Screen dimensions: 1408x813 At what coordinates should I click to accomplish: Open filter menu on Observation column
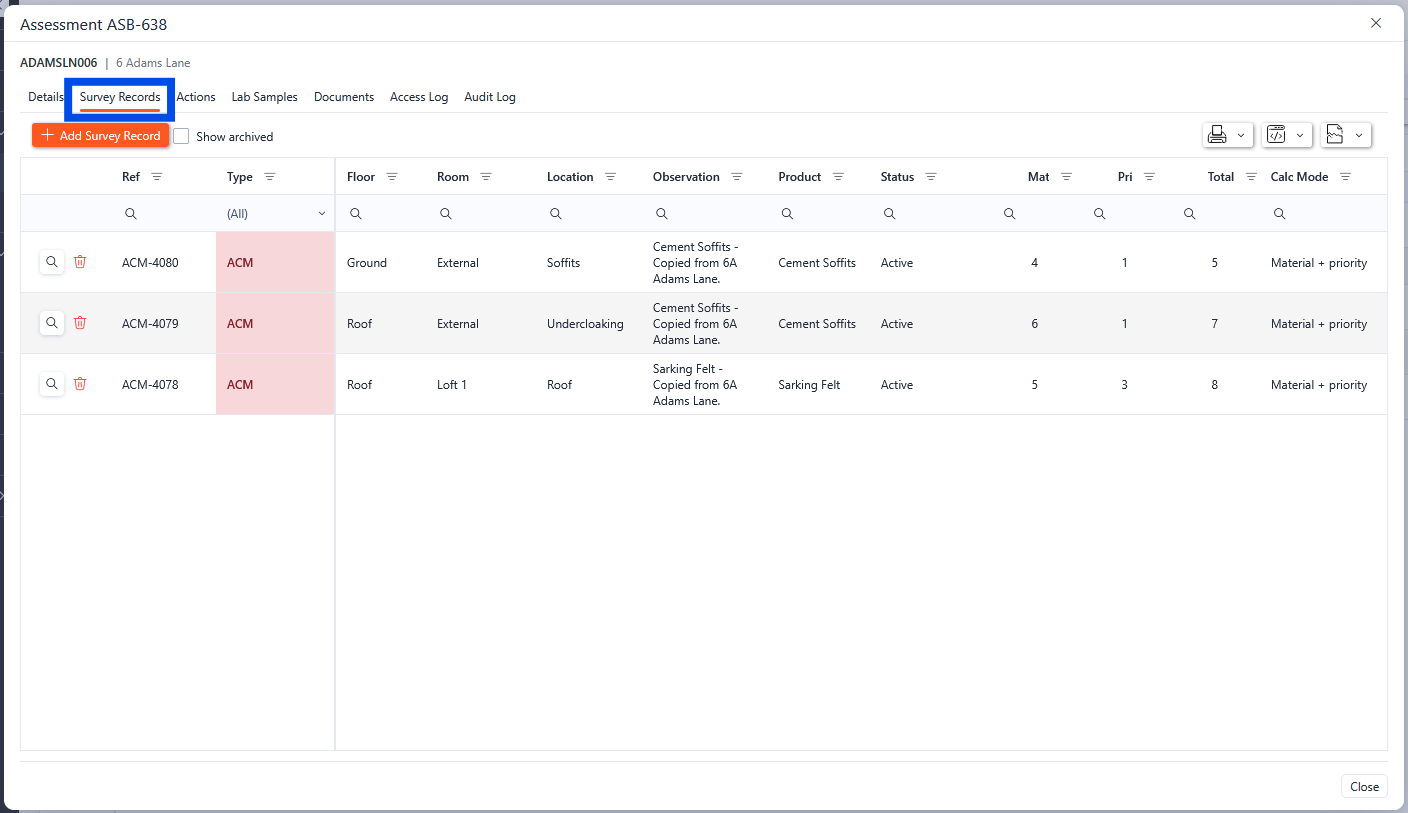tap(737, 177)
